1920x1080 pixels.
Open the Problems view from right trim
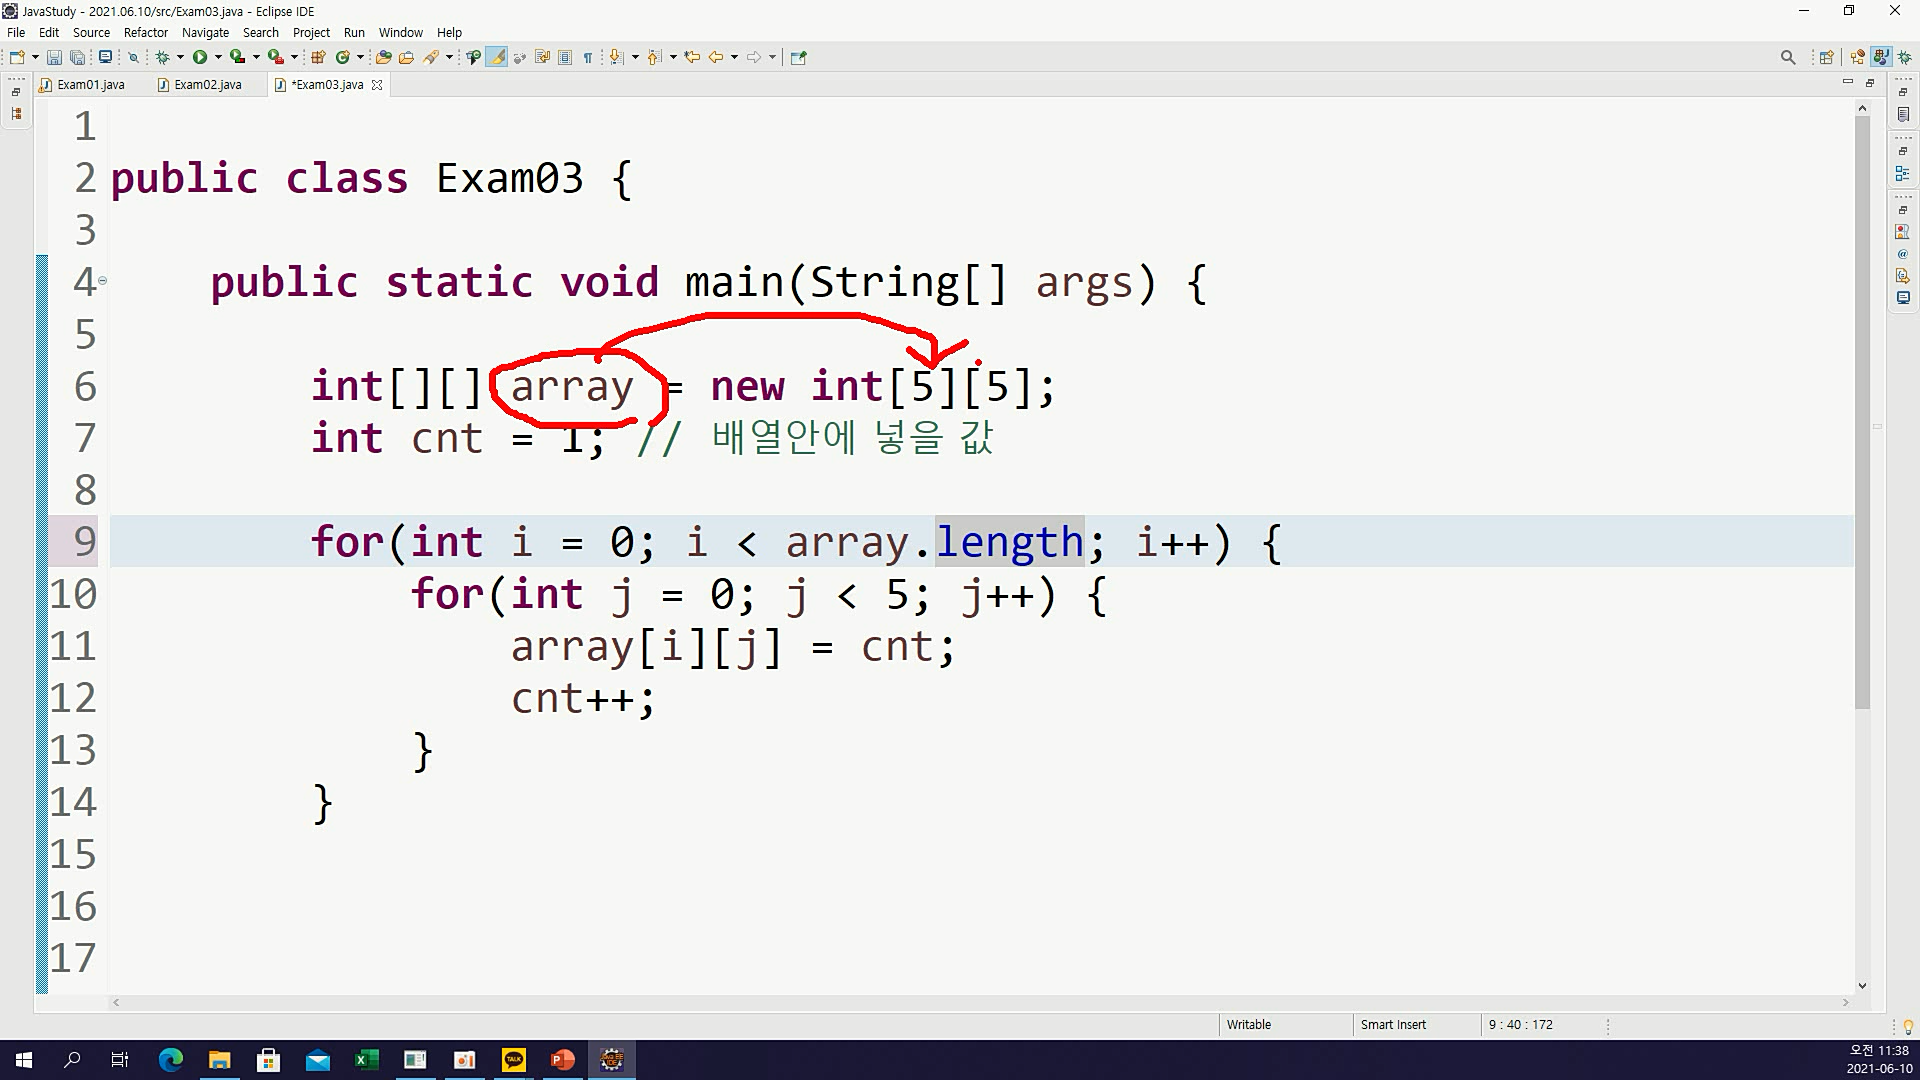(1902, 232)
